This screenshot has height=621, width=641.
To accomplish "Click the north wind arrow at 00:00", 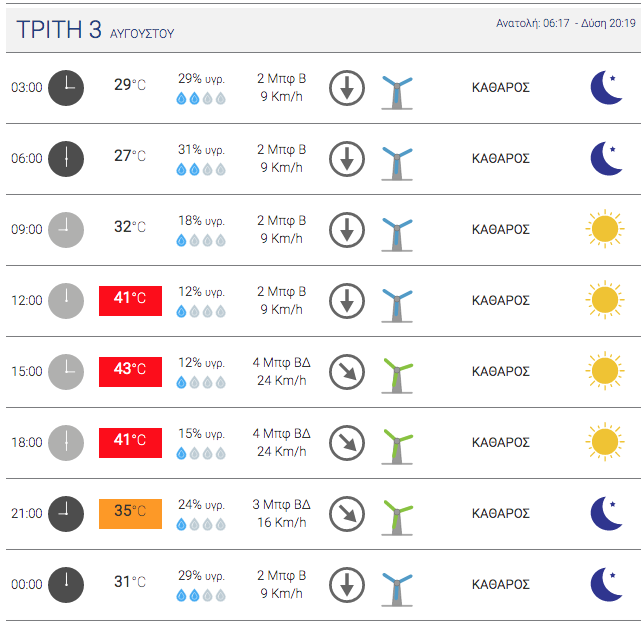I will coord(347,585).
